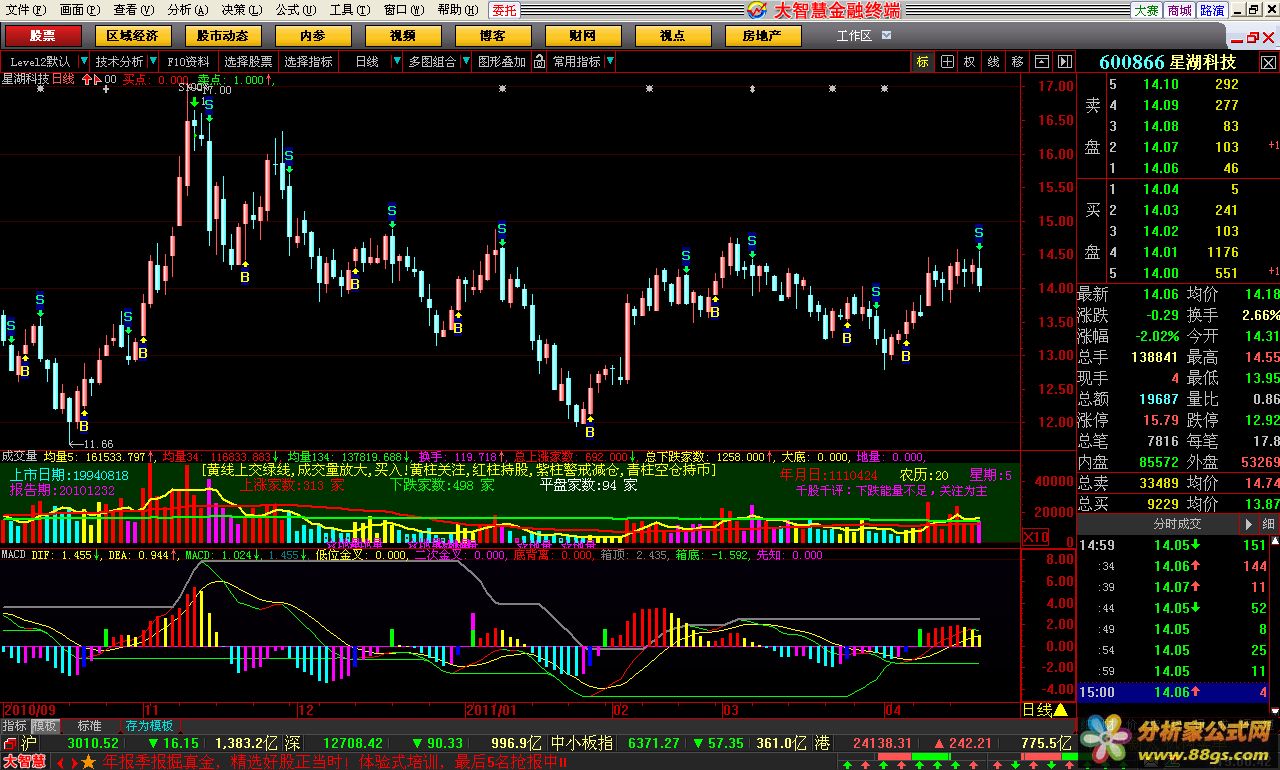The height and width of the screenshot is (770, 1280).
Task: Open the 公式 Formula menu
Action: (295, 10)
